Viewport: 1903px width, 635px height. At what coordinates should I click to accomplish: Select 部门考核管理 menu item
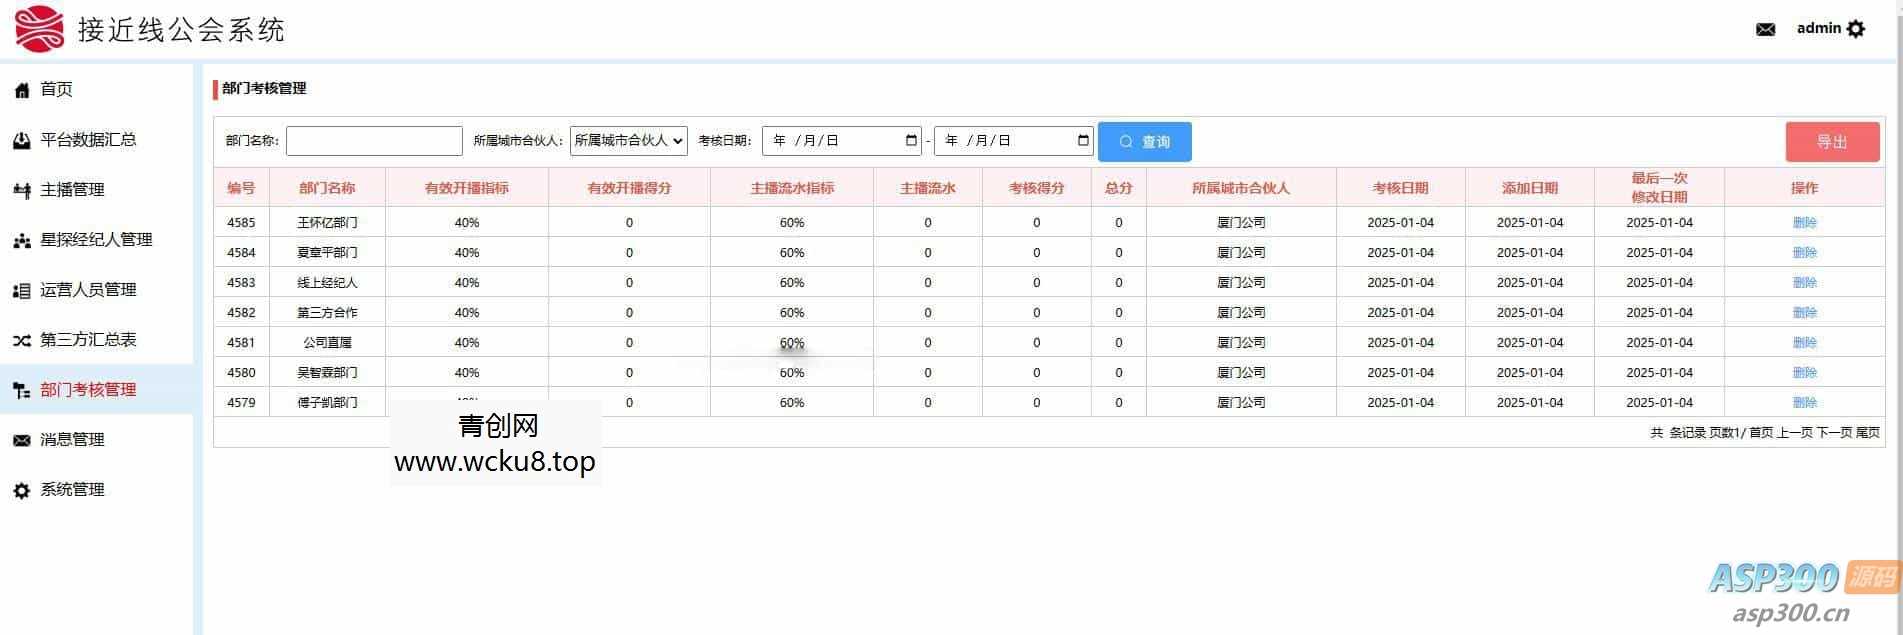pyautogui.click(x=88, y=389)
